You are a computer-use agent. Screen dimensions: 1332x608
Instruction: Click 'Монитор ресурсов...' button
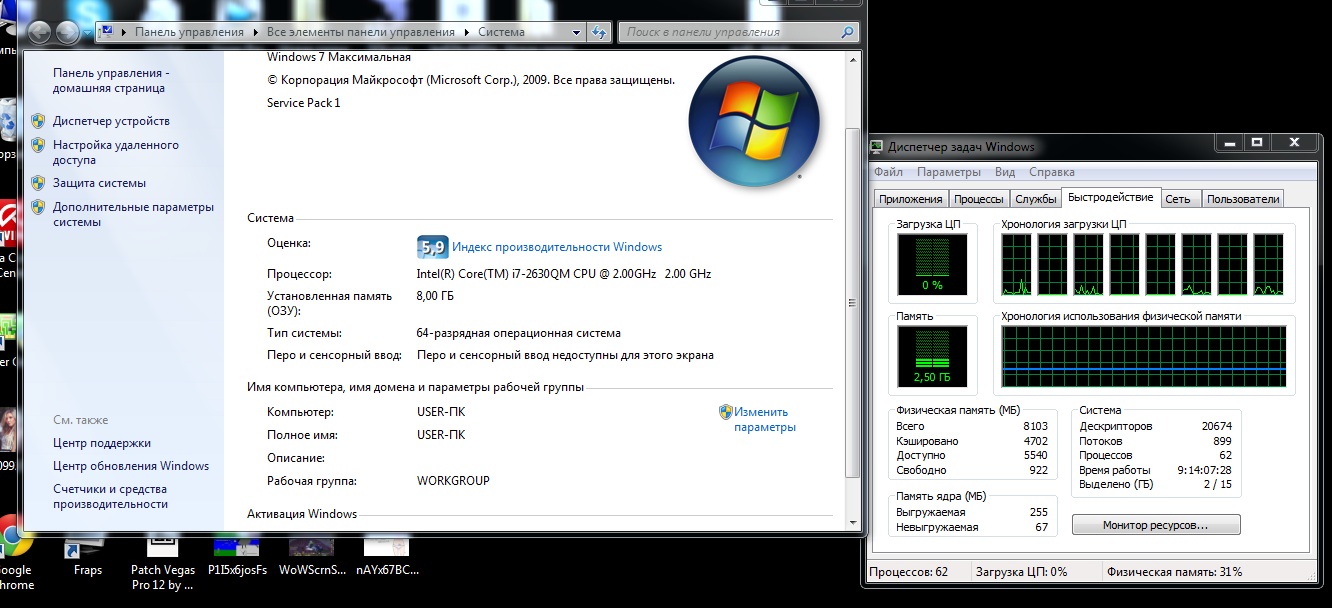[1155, 525]
